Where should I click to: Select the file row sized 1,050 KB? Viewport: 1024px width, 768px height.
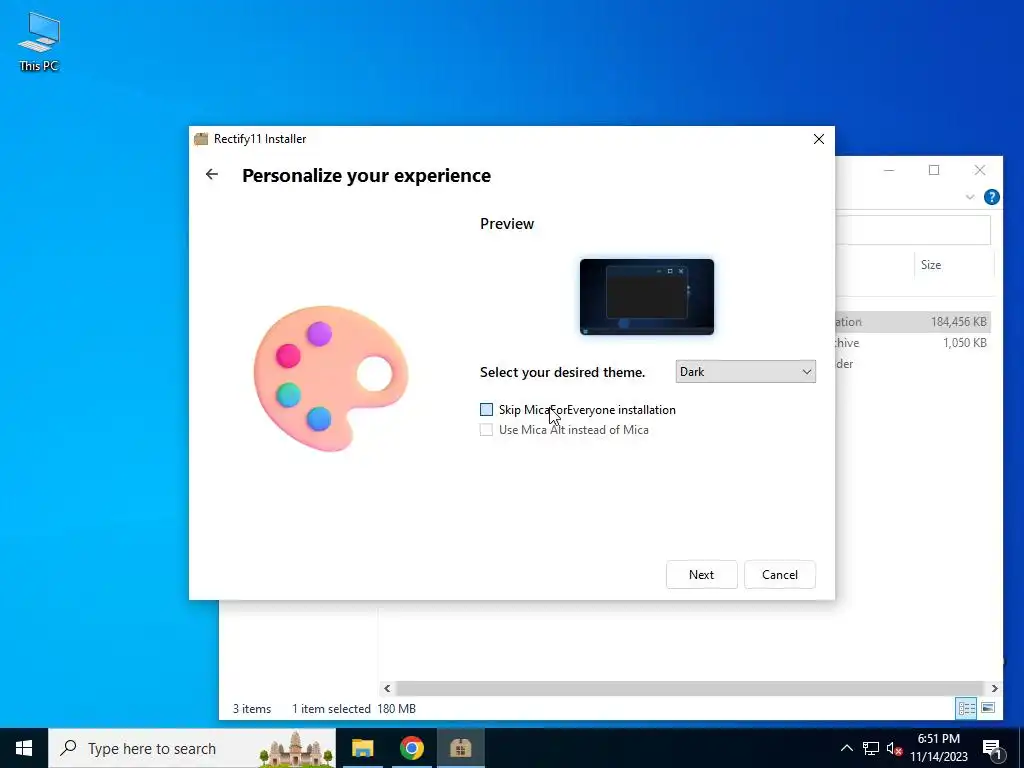tap(913, 343)
